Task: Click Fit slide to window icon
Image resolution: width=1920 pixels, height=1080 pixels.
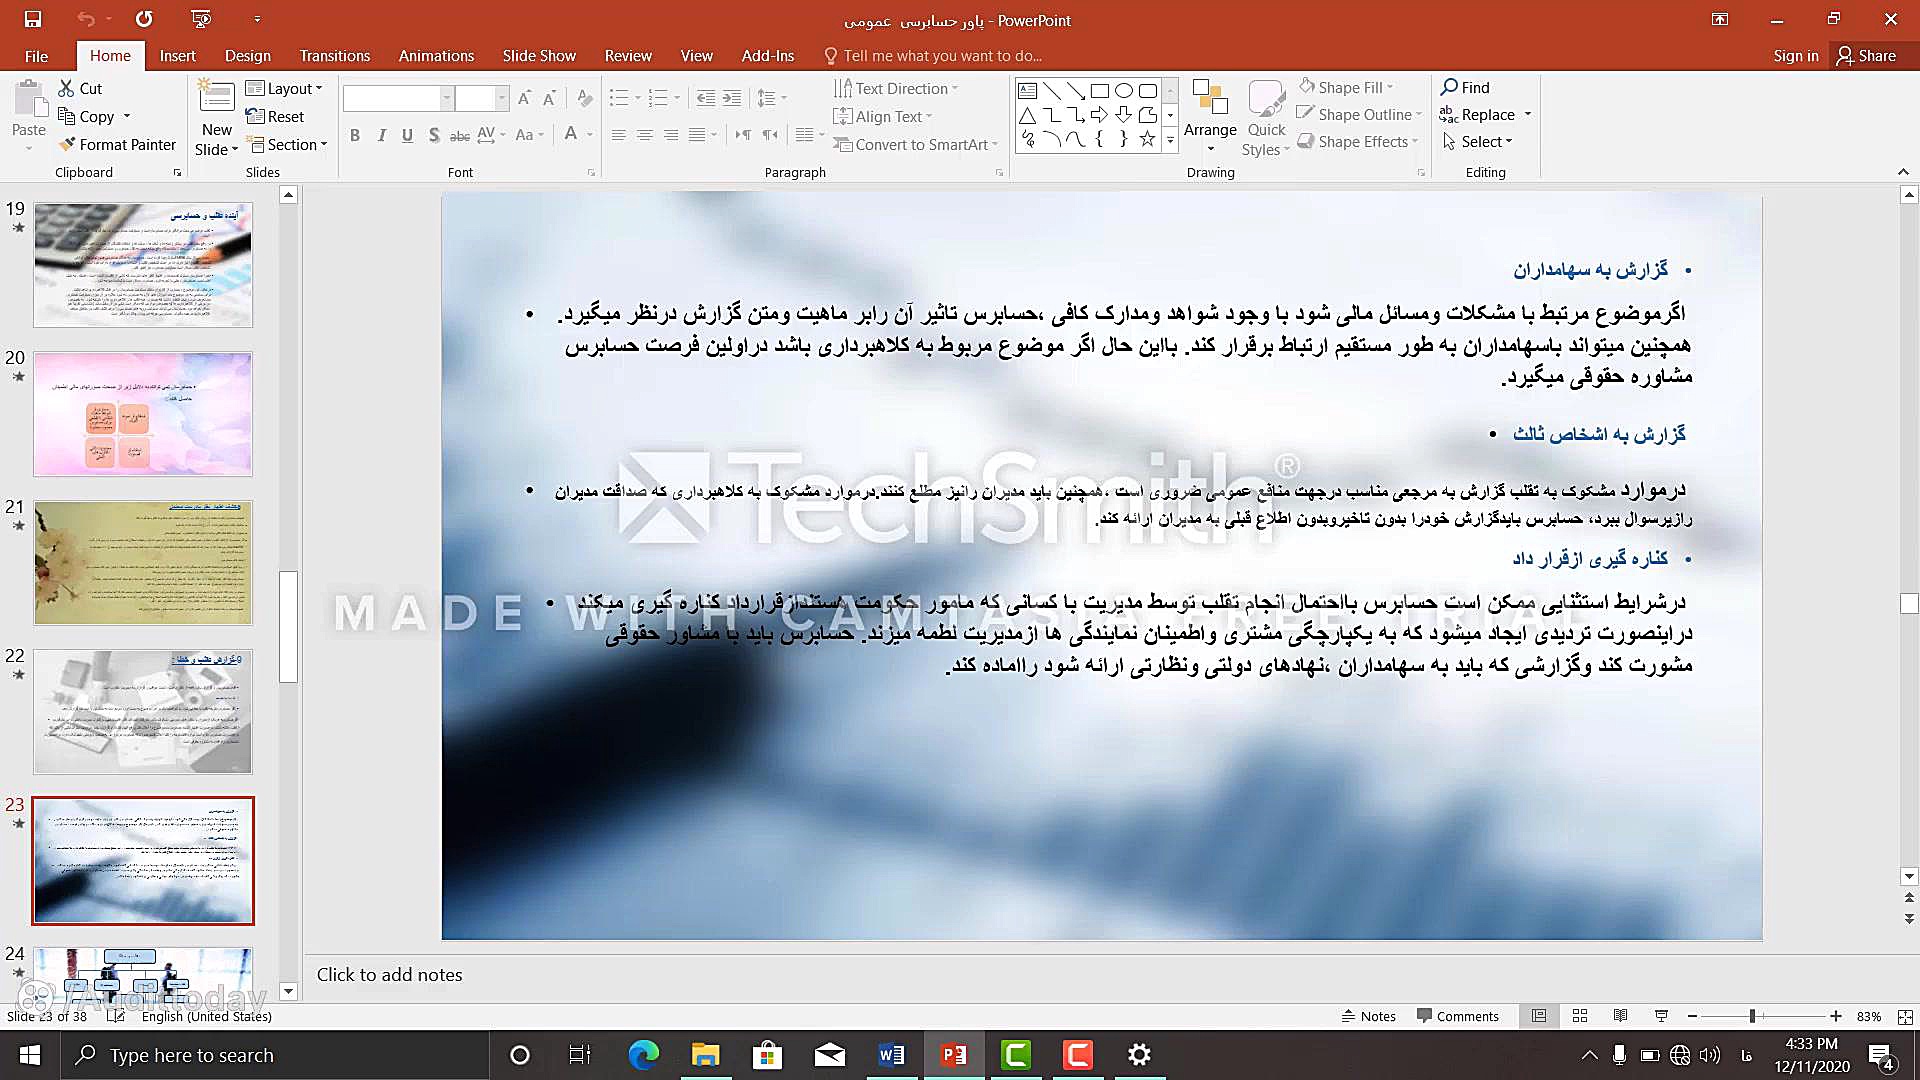Action: coord(1905,1016)
